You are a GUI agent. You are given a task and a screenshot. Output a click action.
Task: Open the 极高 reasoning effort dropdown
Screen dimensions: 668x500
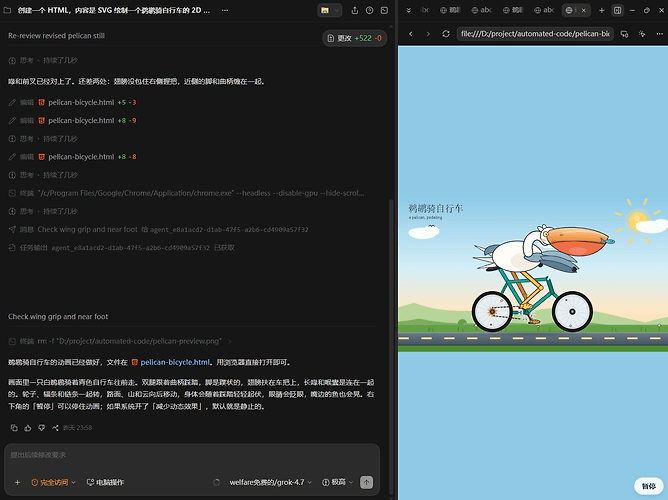337,482
